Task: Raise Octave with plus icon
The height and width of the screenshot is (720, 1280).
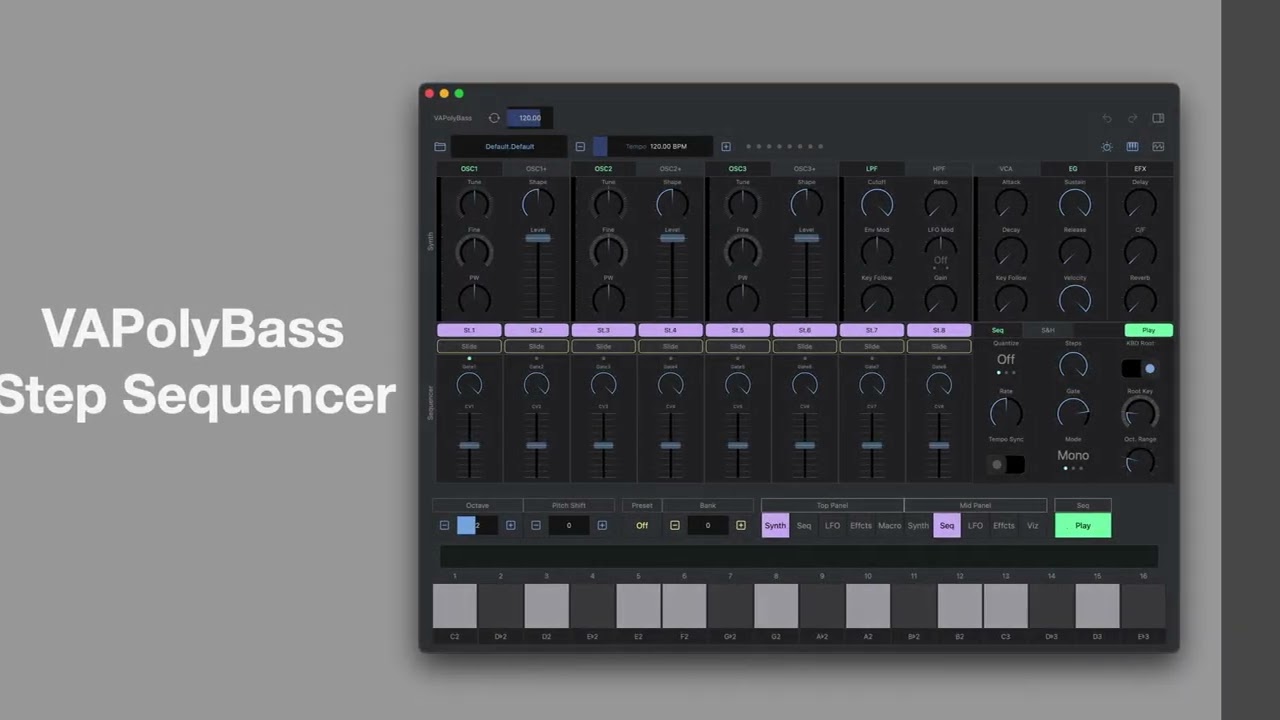Action: pos(510,525)
